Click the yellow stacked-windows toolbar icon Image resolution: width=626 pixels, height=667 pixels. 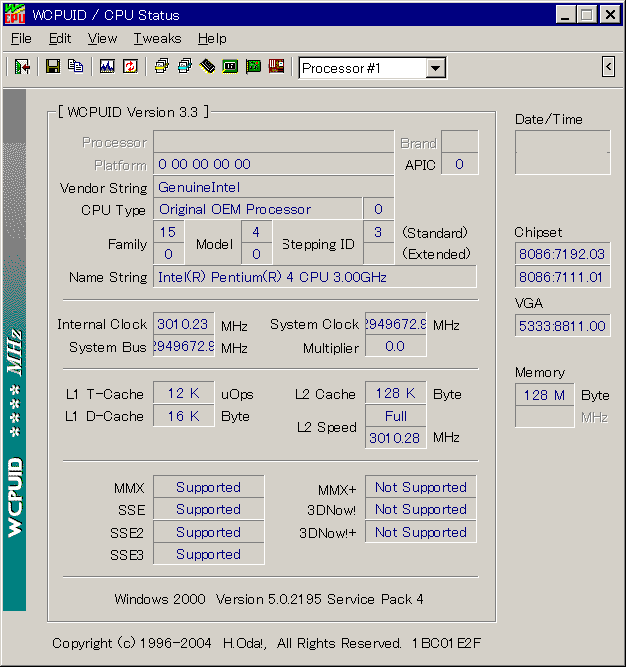click(x=162, y=67)
